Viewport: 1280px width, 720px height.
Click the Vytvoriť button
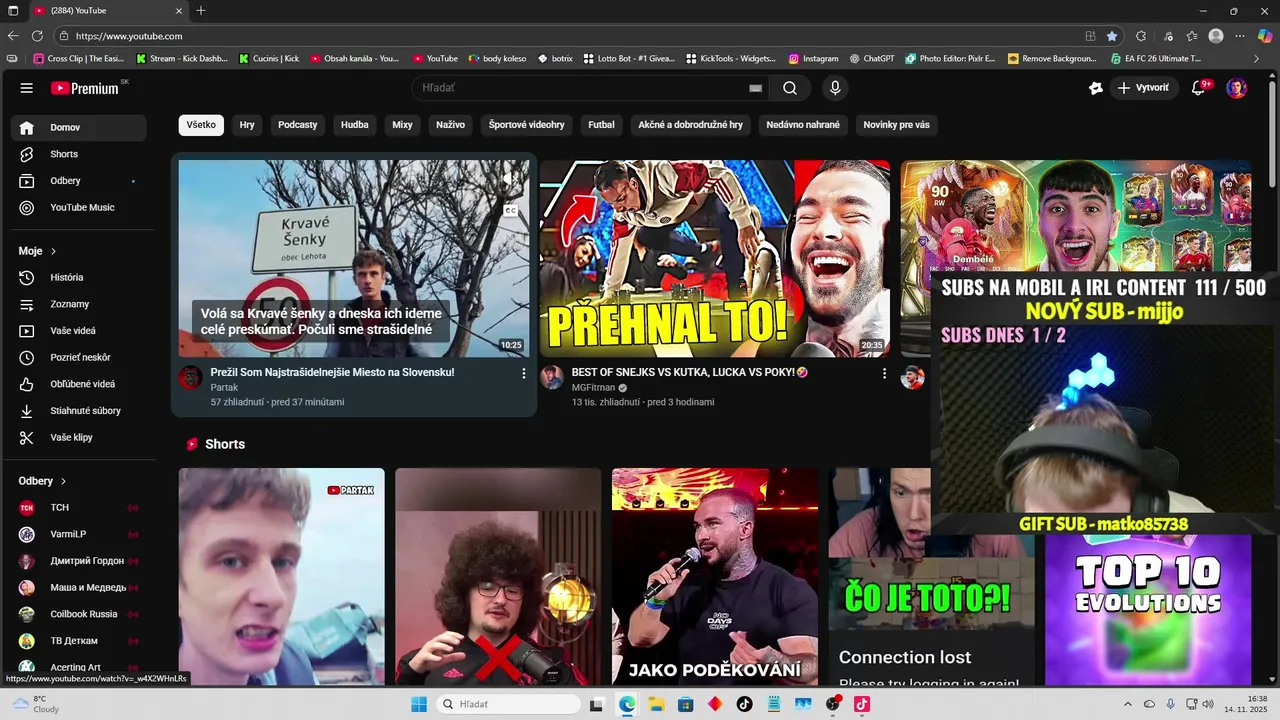1144,88
